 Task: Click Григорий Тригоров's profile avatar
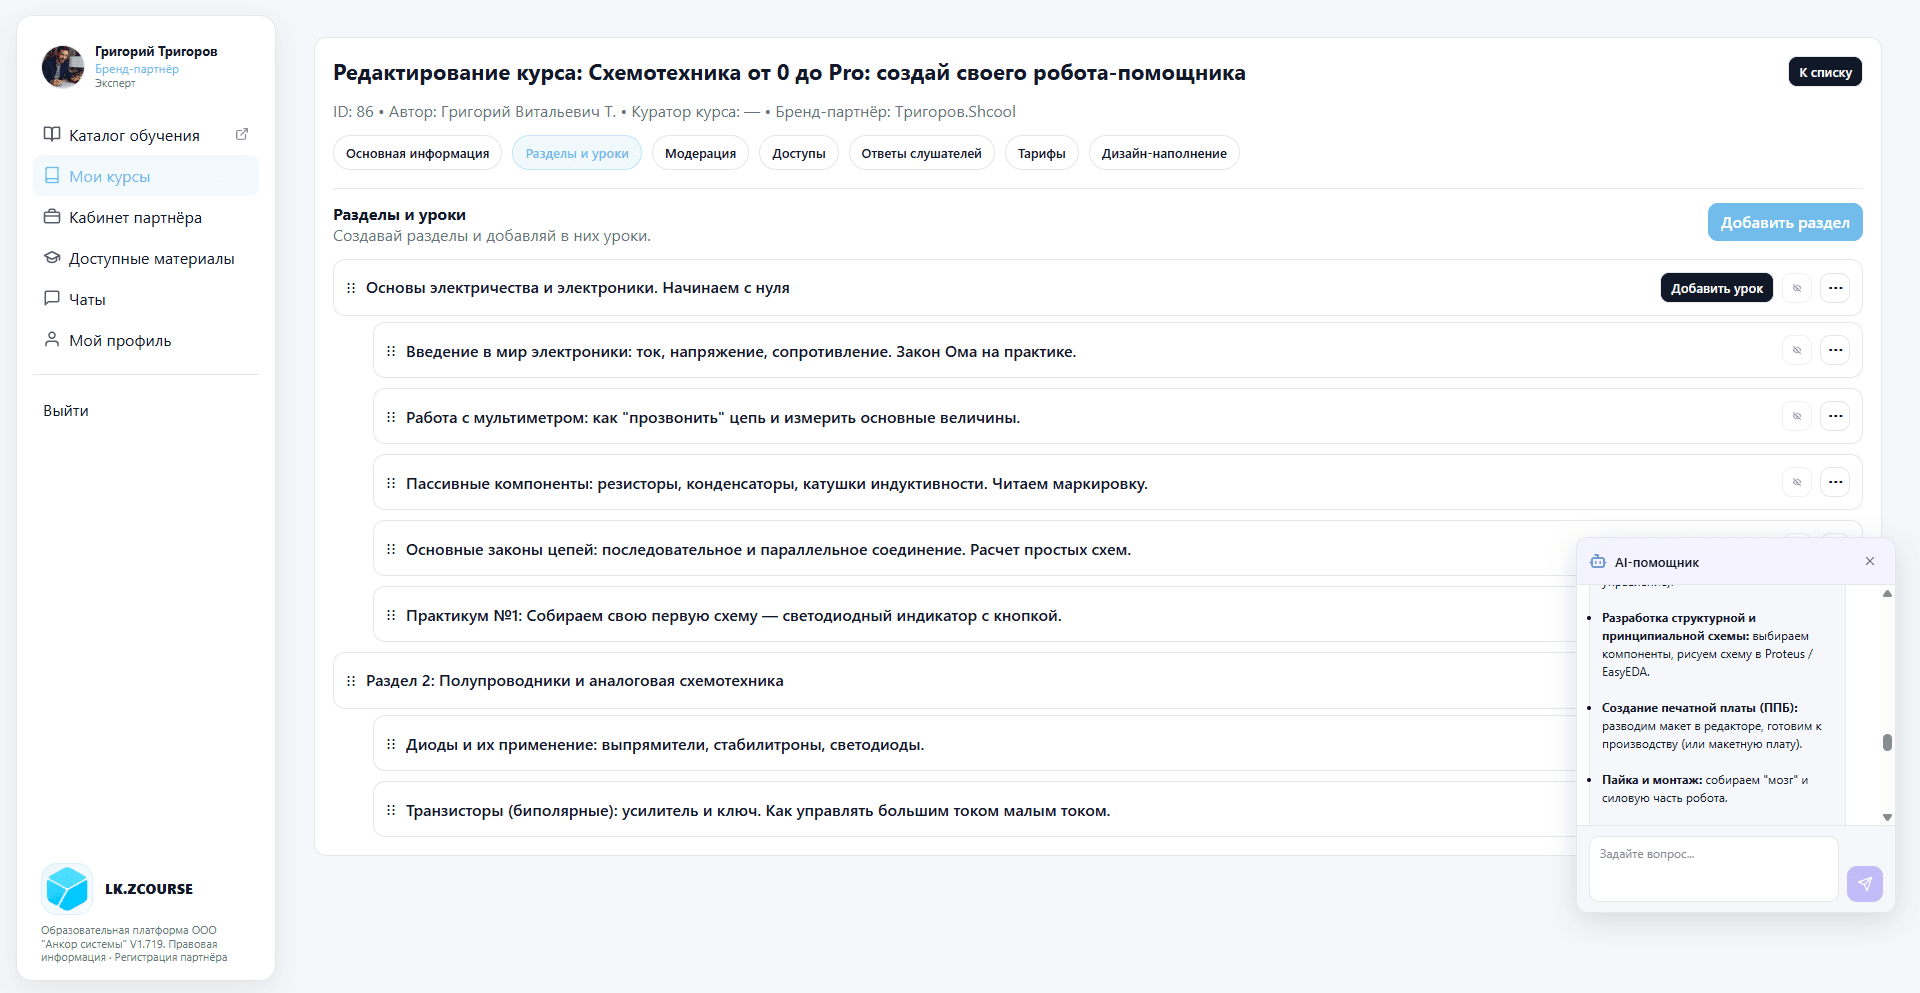63,67
